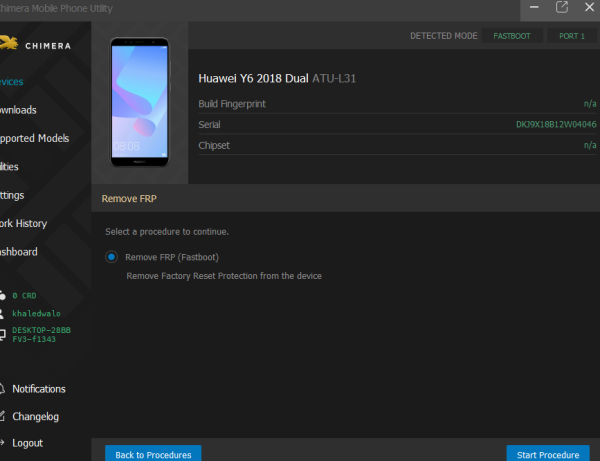
Task: Open the Devices section
Action: point(11,82)
